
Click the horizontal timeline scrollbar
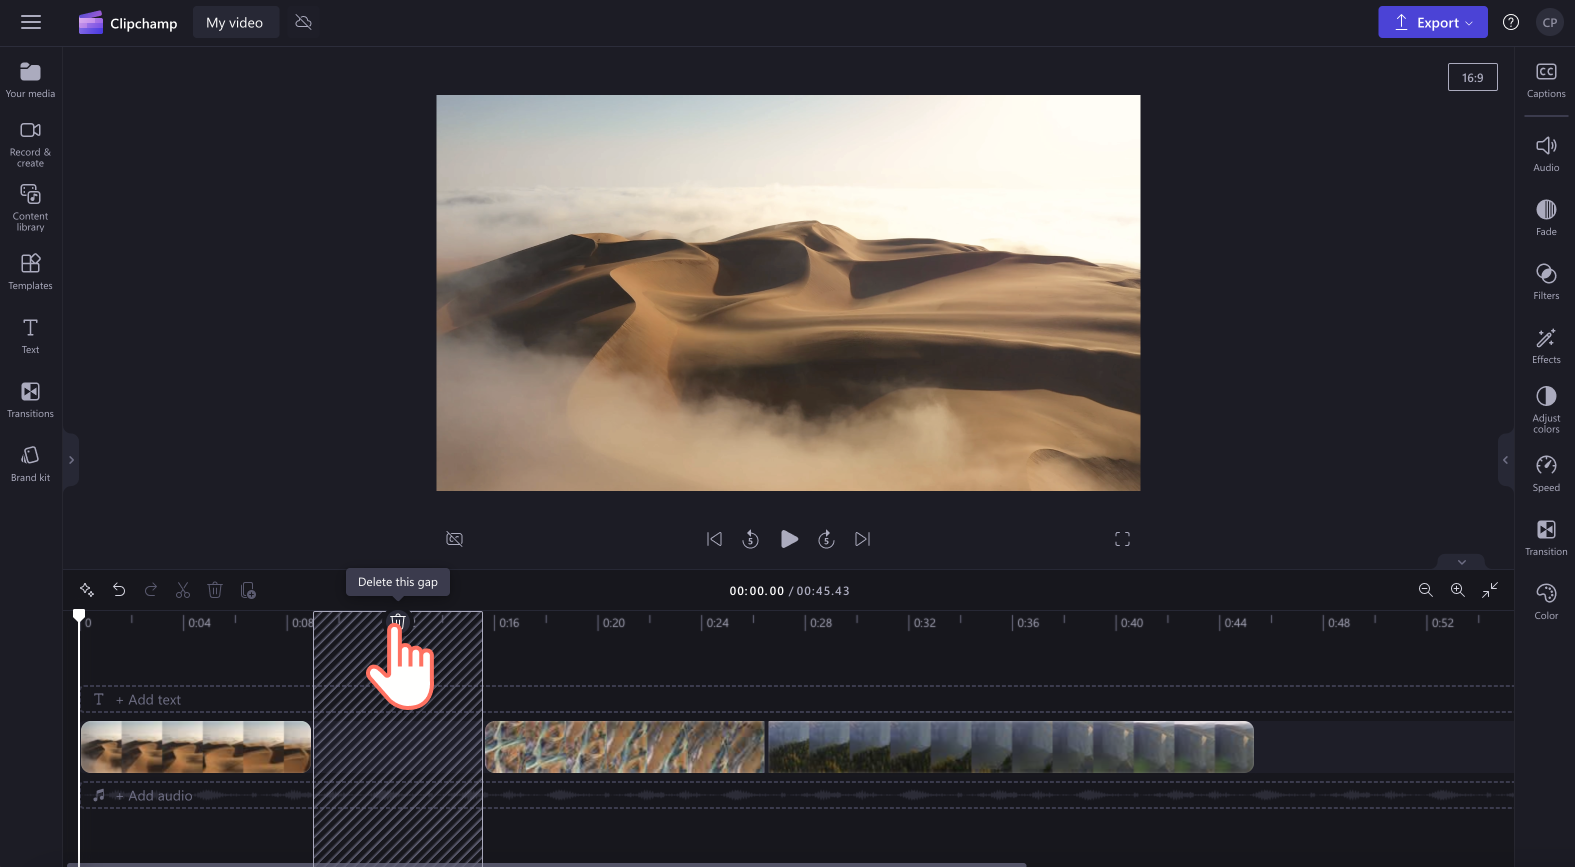547,864
